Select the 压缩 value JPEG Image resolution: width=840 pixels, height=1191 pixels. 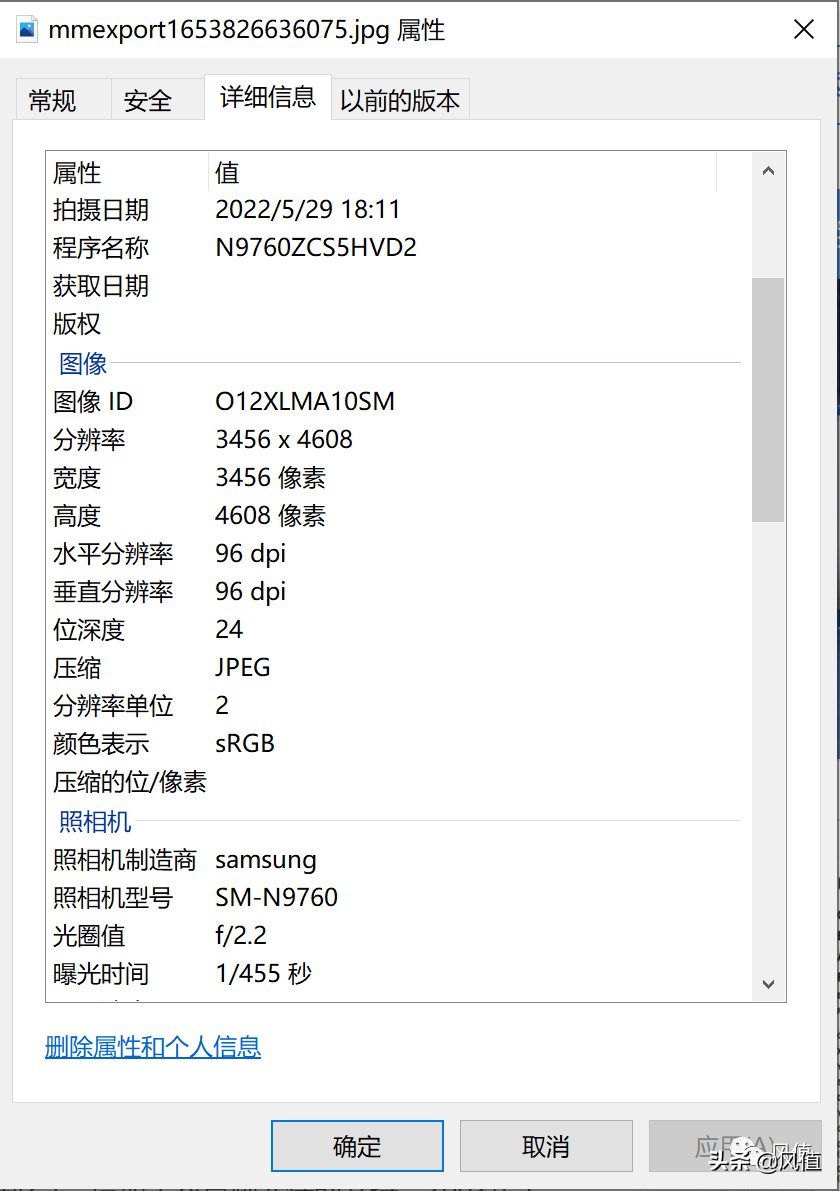point(243,668)
